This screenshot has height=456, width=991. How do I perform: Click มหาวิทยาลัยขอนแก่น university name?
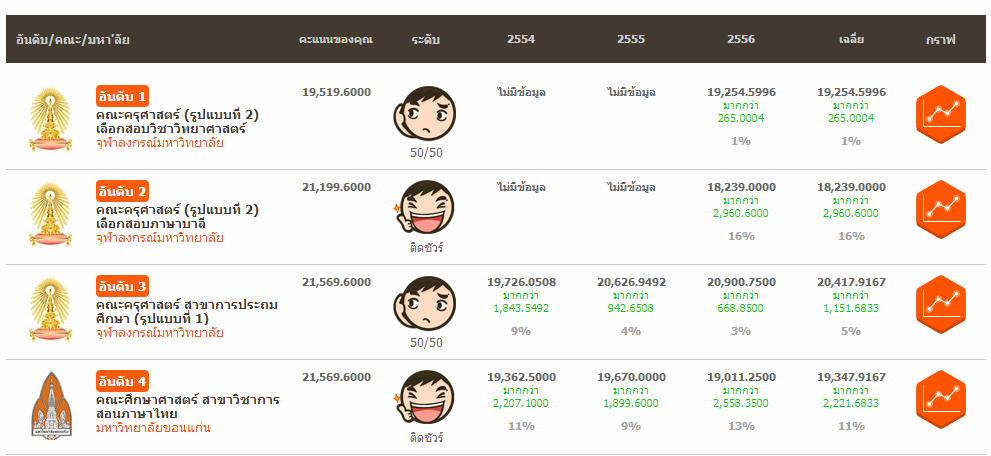[153, 428]
